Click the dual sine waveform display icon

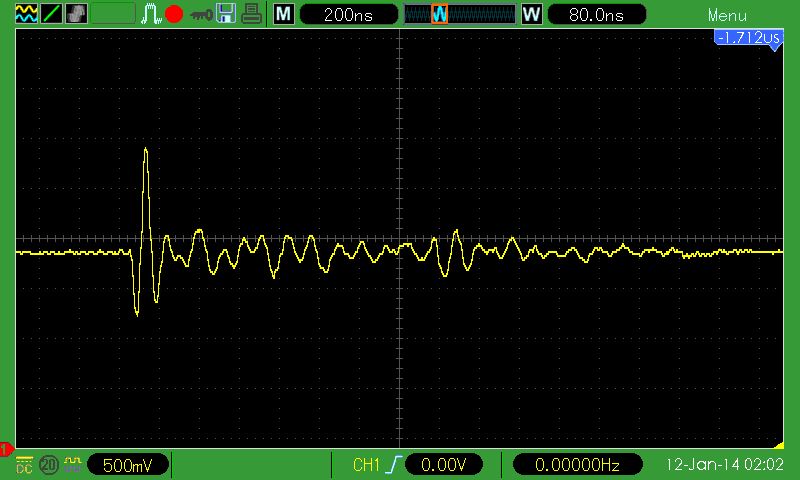point(26,14)
